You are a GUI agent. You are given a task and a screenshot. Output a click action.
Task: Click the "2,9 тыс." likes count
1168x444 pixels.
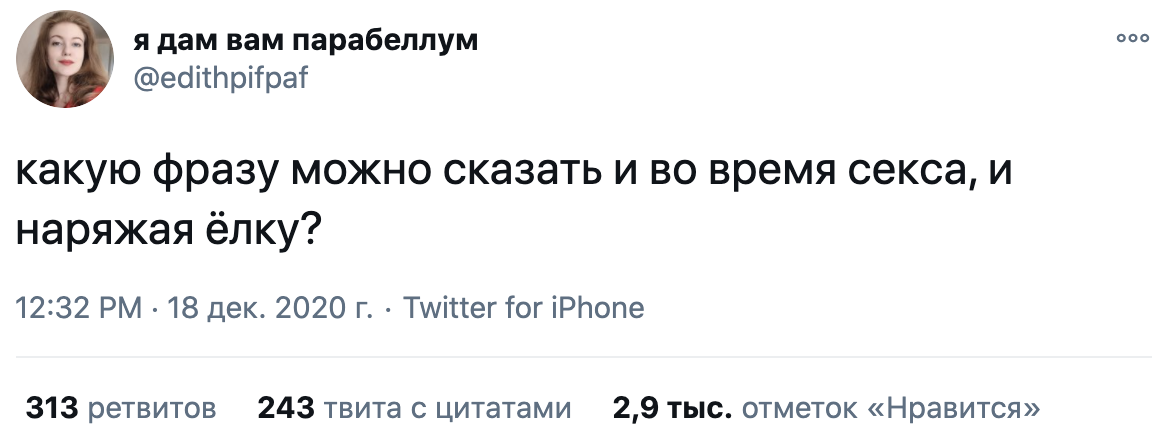[672, 408]
